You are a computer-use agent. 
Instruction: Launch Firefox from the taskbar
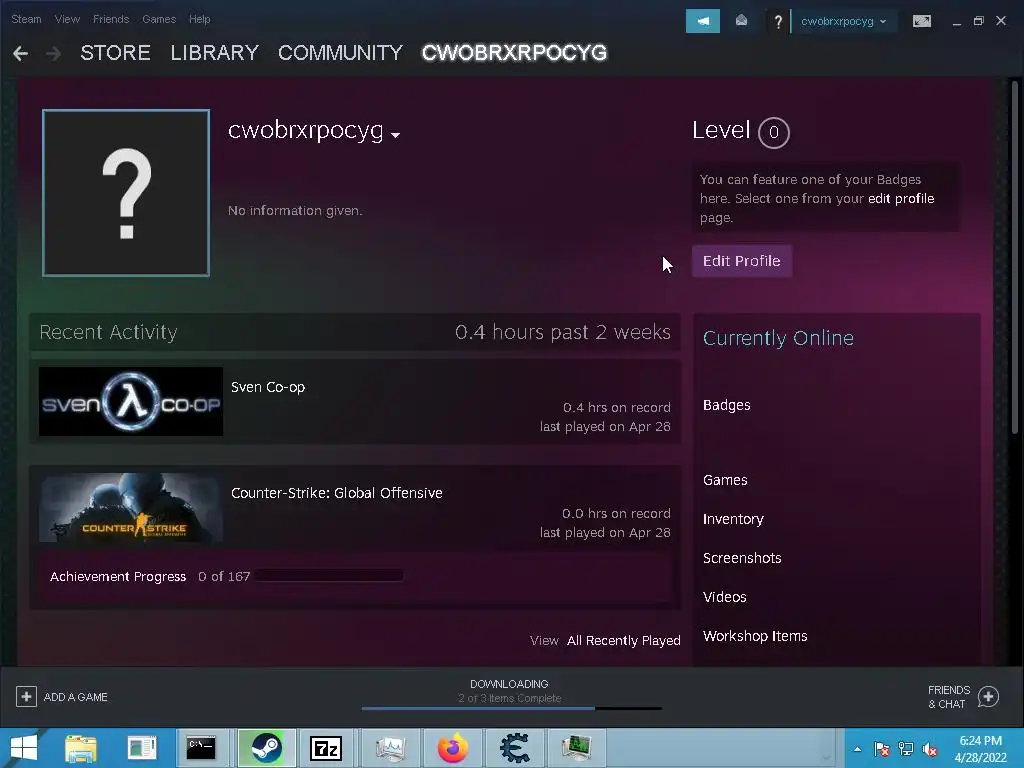453,748
